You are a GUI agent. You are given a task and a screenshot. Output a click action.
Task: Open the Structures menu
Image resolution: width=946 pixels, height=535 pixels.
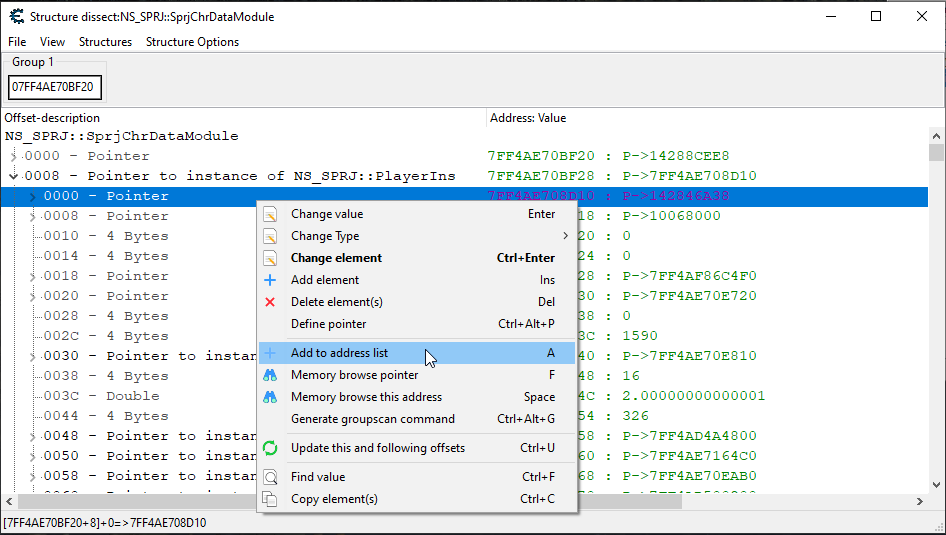105,42
